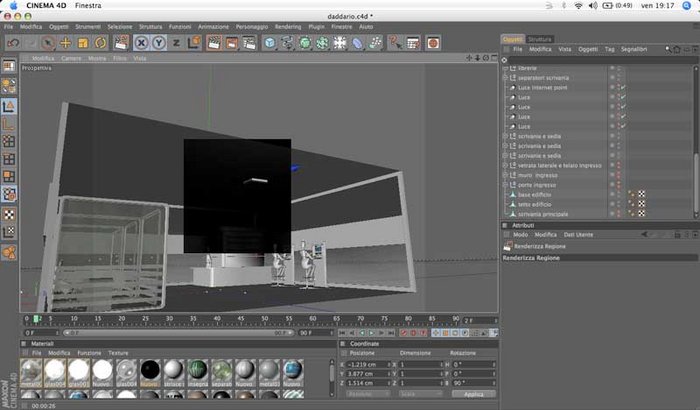The image size is (700, 410).
Task: Toggle the enable checkmark on Luce internet point
Action: tap(623, 88)
